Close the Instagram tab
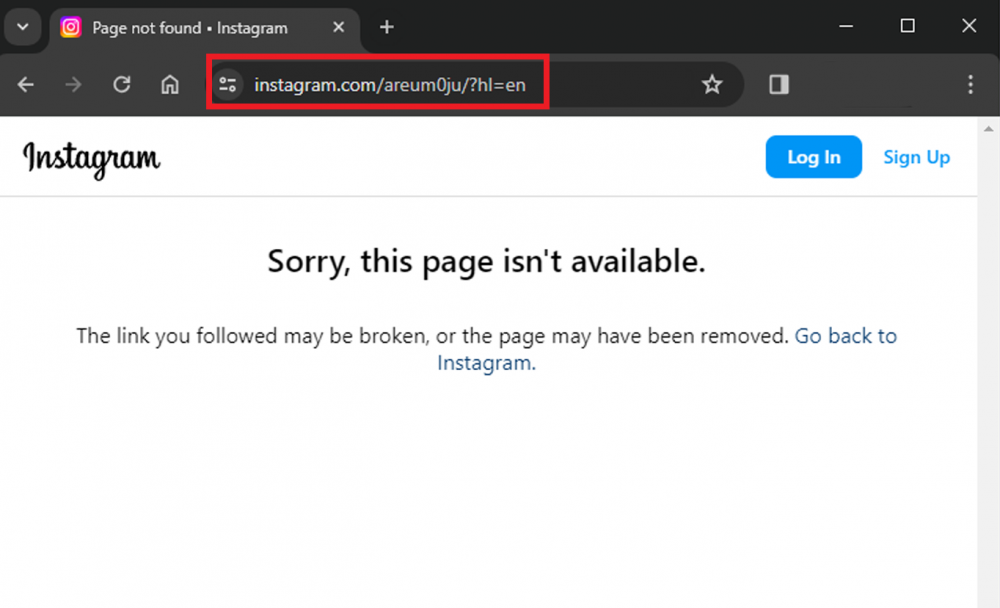Viewport: 1000px width, 608px height. pos(339,27)
